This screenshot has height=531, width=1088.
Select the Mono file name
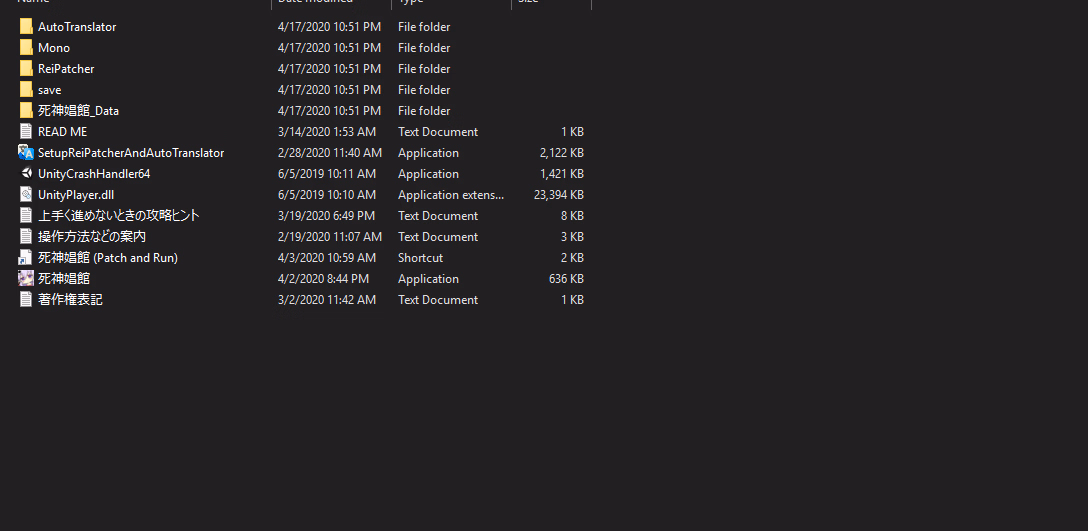pyautogui.click(x=54, y=48)
